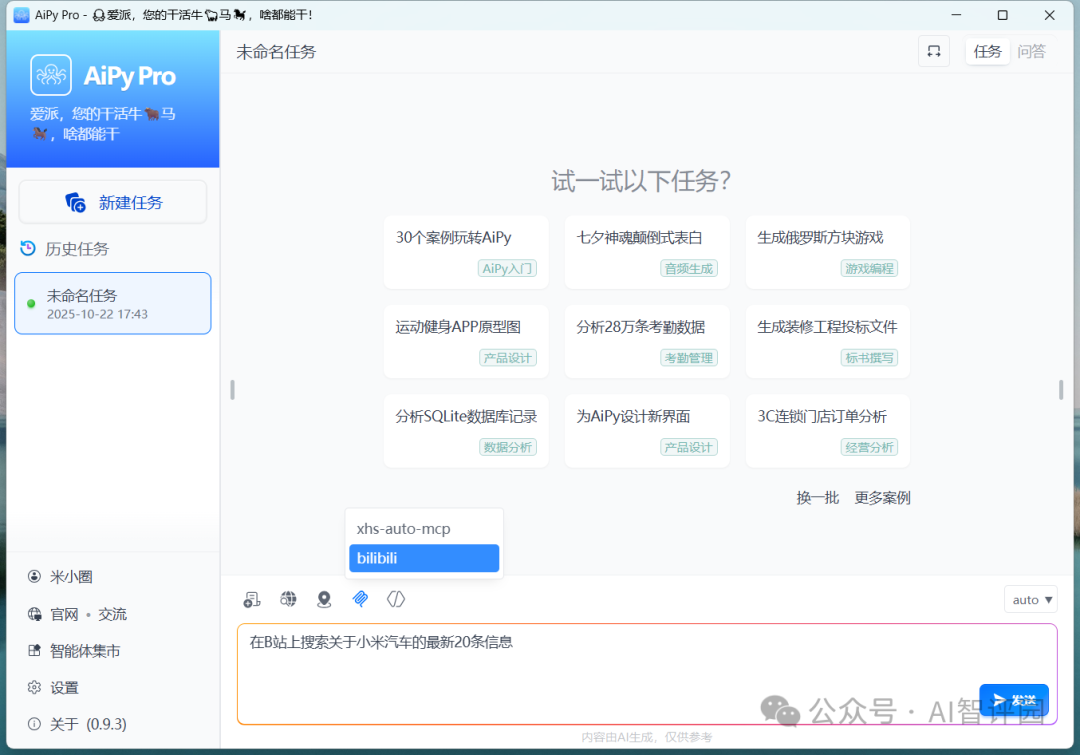Click the globe web search icon above input
This screenshot has height=755, width=1080.
coord(288,599)
